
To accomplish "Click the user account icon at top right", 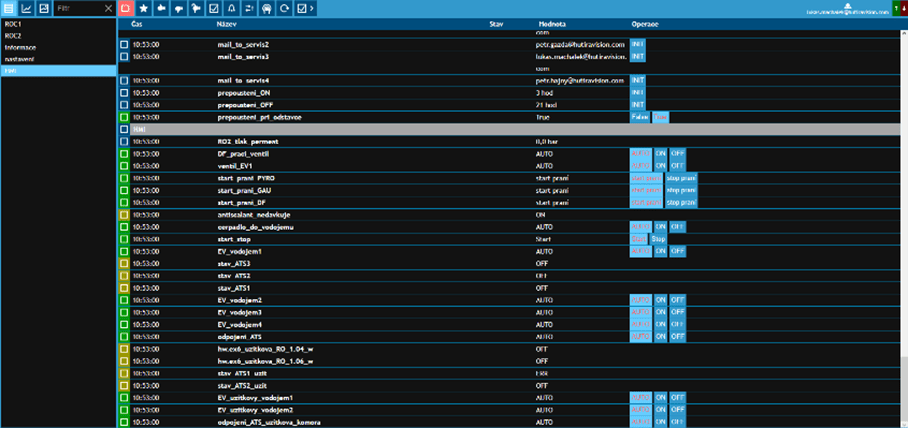I will coord(848,7).
